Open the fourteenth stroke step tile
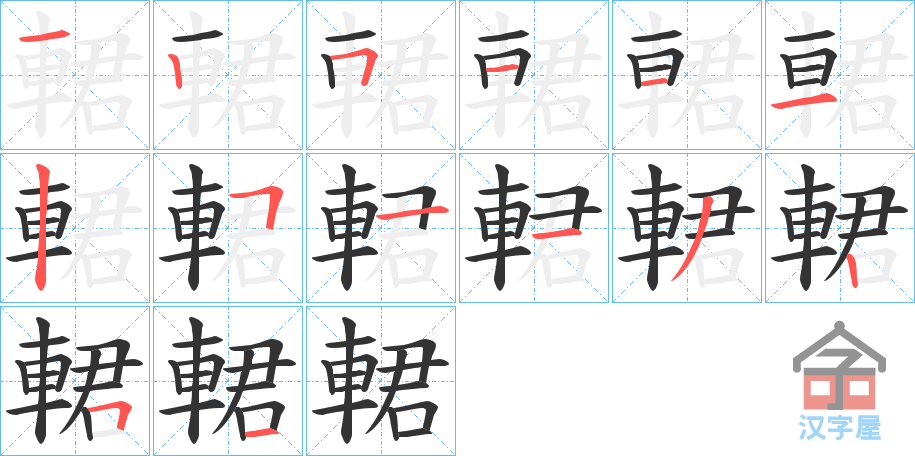 [x=228, y=381]
